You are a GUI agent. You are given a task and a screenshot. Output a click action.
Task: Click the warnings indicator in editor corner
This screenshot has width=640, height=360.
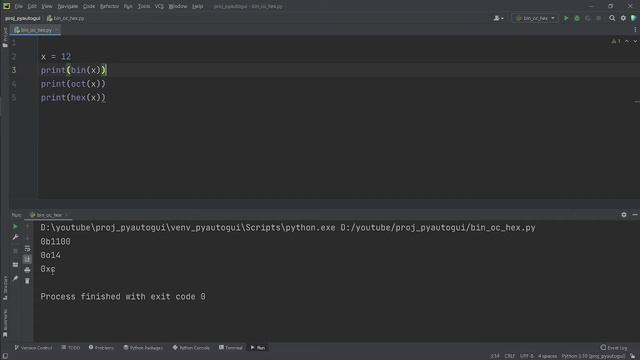click(x=616, y=41)
